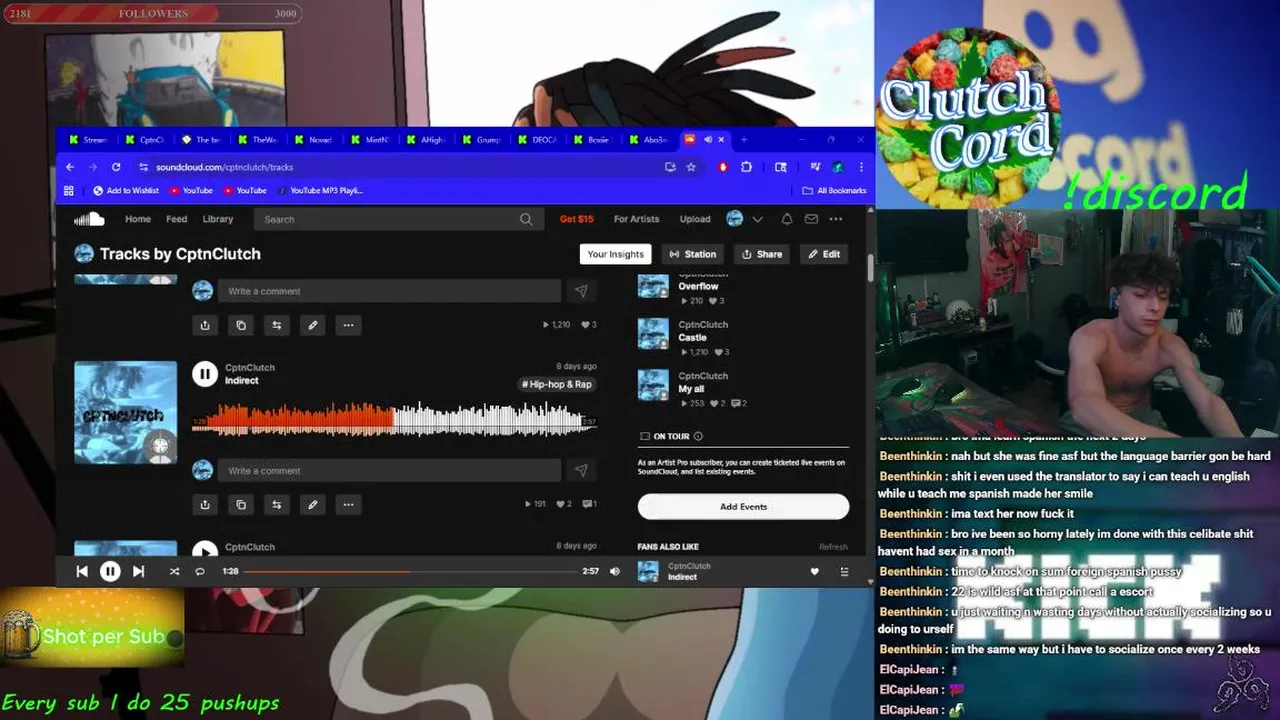
Task: Pause playback in the bottom player bar
Action: click(110, 571)
